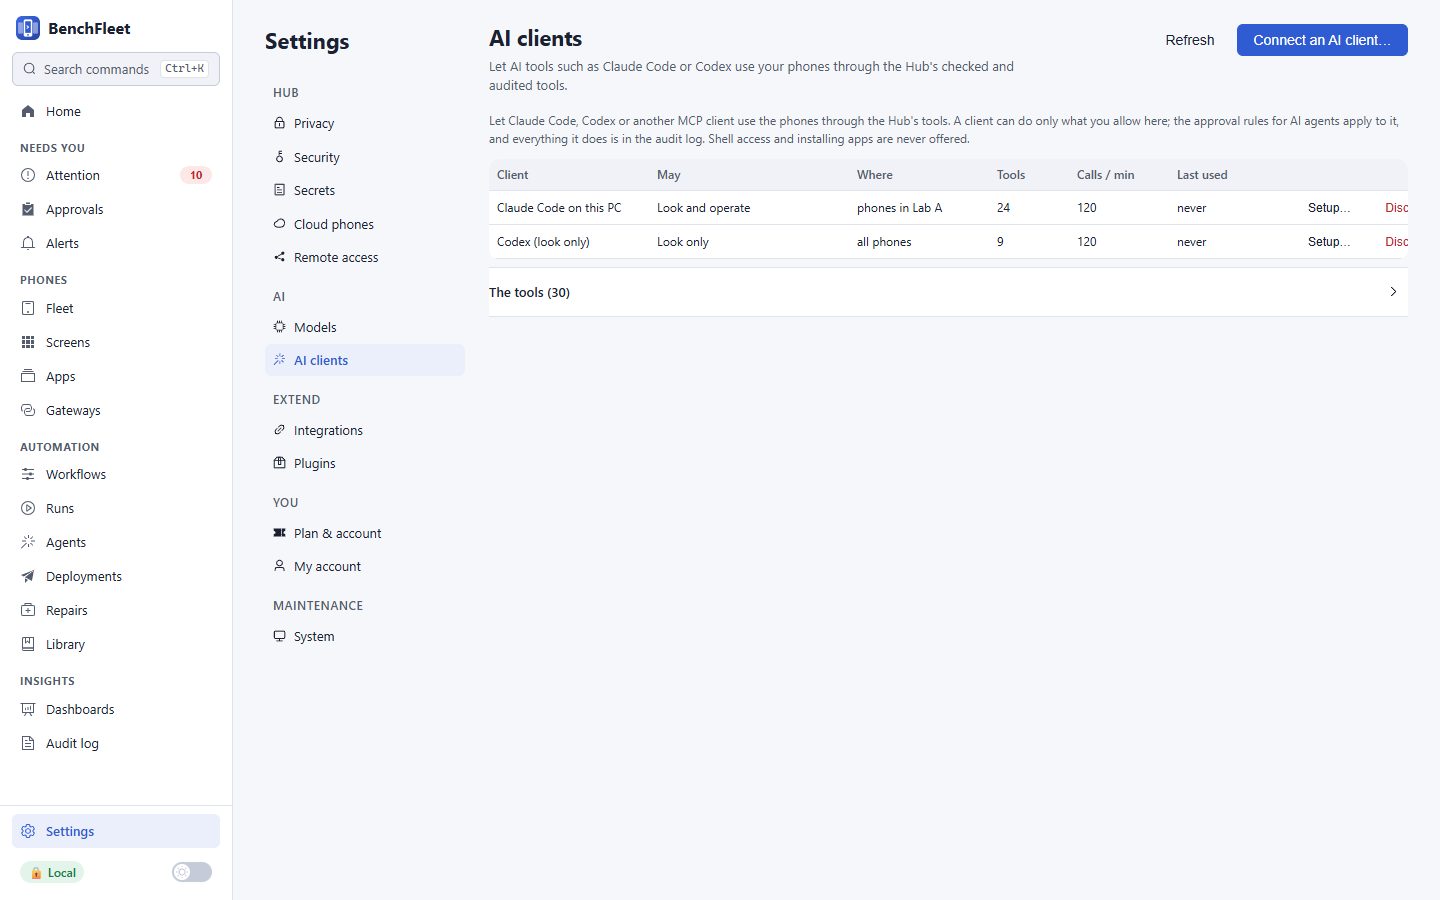
Task: Open Attention via its alert-circle icon
Action: click(28, 175)
